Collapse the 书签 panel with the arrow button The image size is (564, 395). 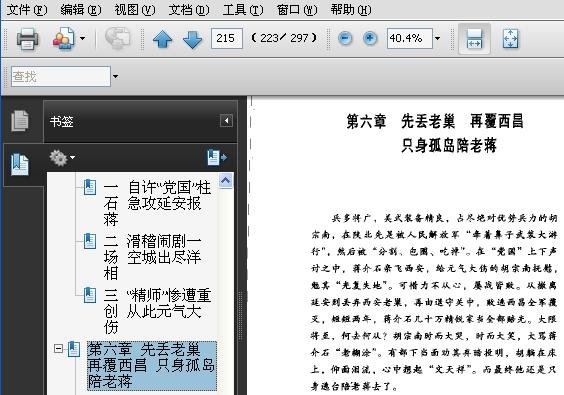[x=226, y=121]
